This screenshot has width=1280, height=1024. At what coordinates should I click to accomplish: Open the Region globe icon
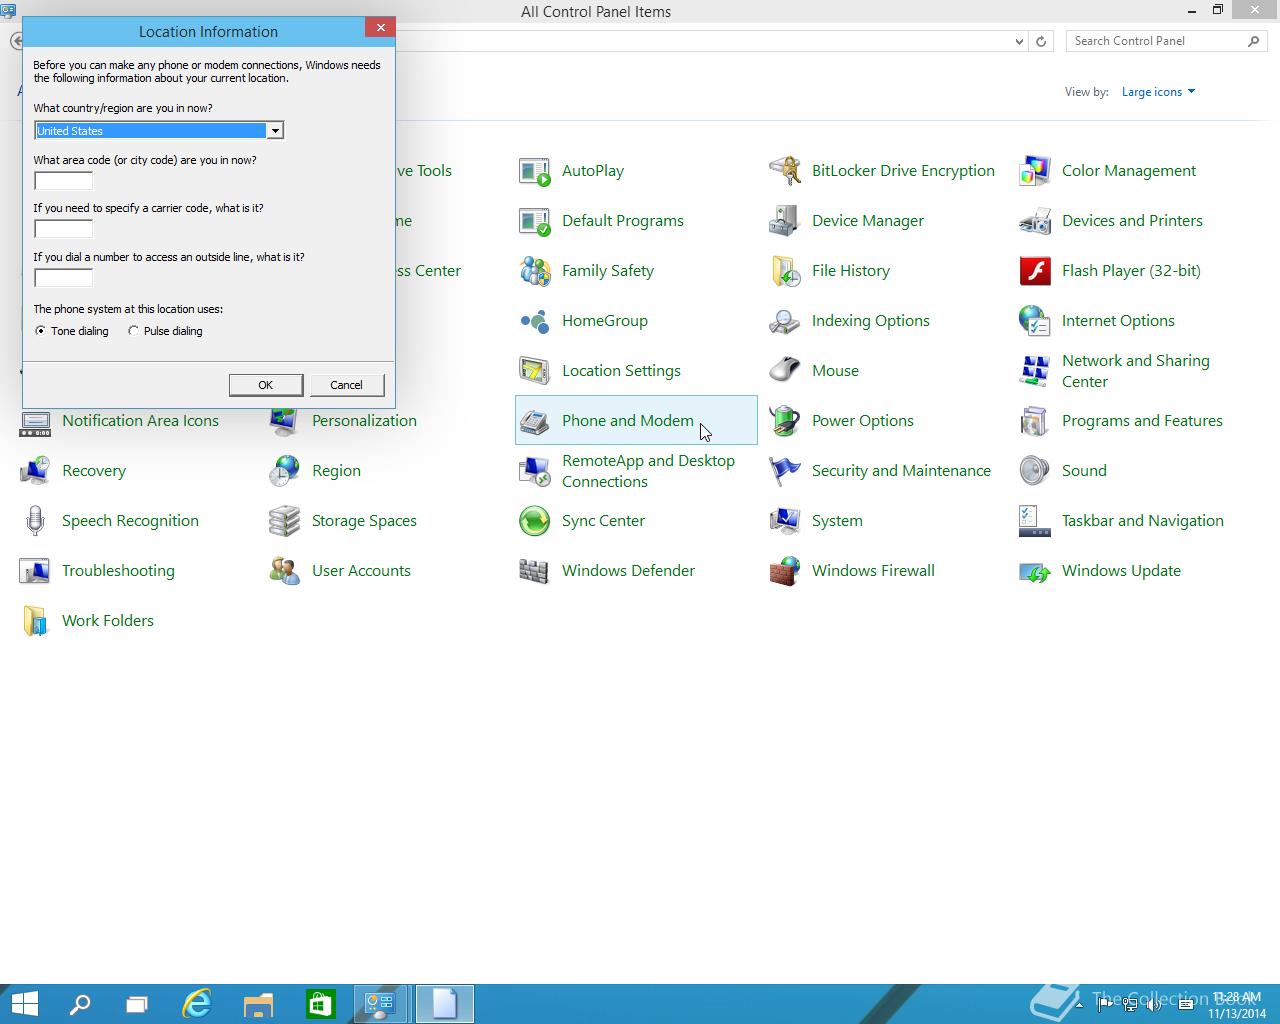point(285,471)
